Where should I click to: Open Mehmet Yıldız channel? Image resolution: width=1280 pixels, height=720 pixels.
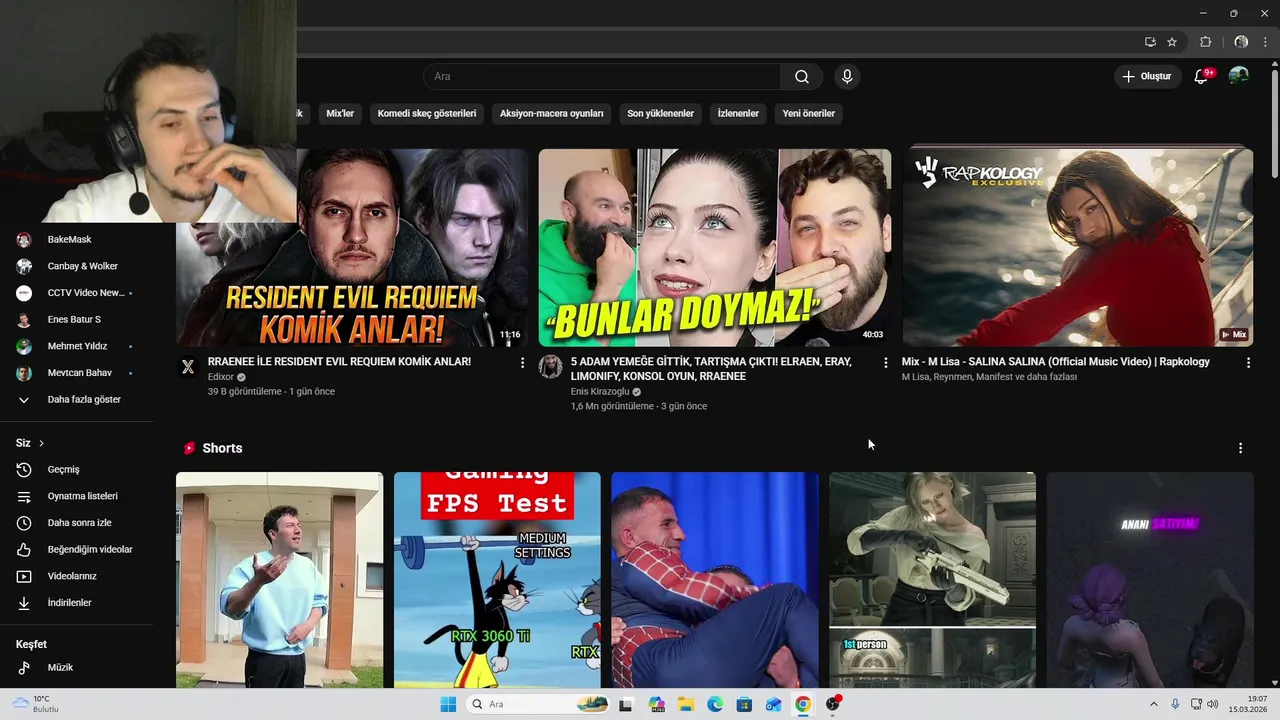[x=76, y=346]
